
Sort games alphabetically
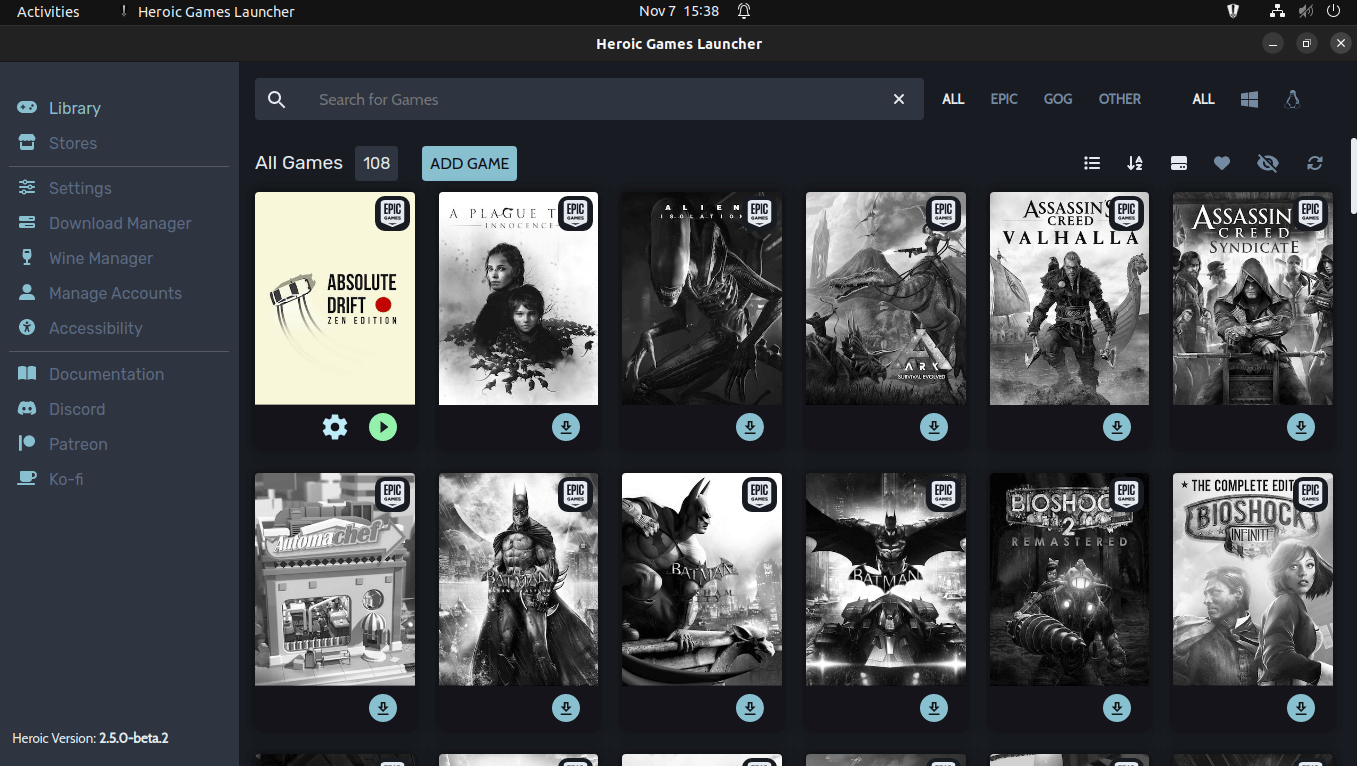(x=1135, y=163)
